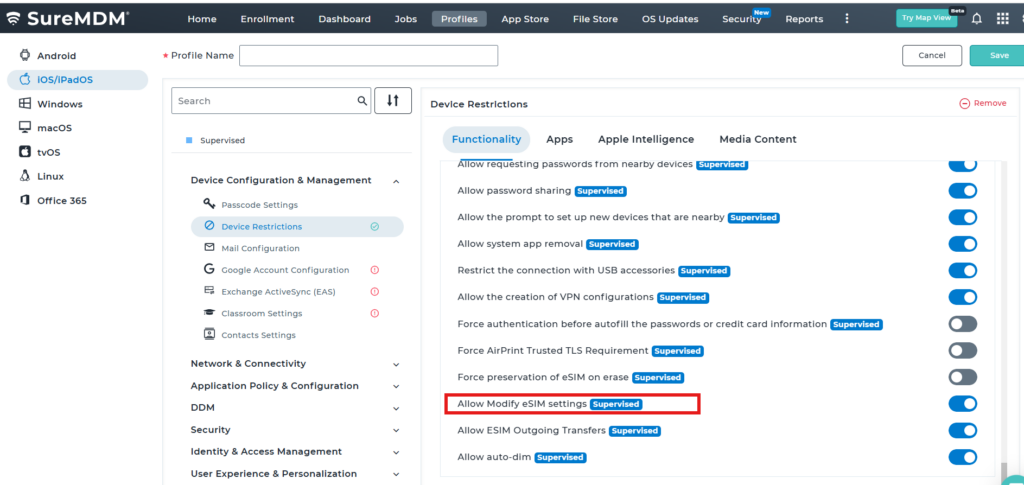Screen dimensions: 1024x485
Task: Open the File Store nav link
Action: tap(595, 19)
